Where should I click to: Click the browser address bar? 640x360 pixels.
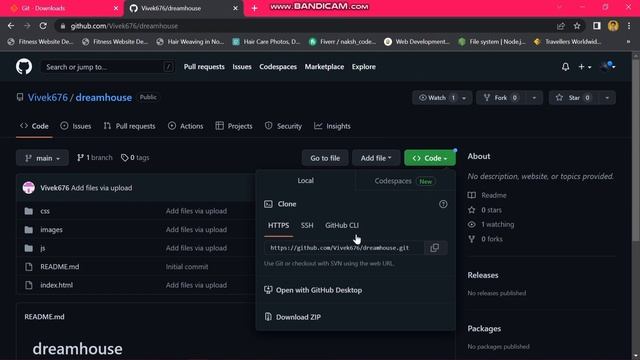[x=306, y=26]
